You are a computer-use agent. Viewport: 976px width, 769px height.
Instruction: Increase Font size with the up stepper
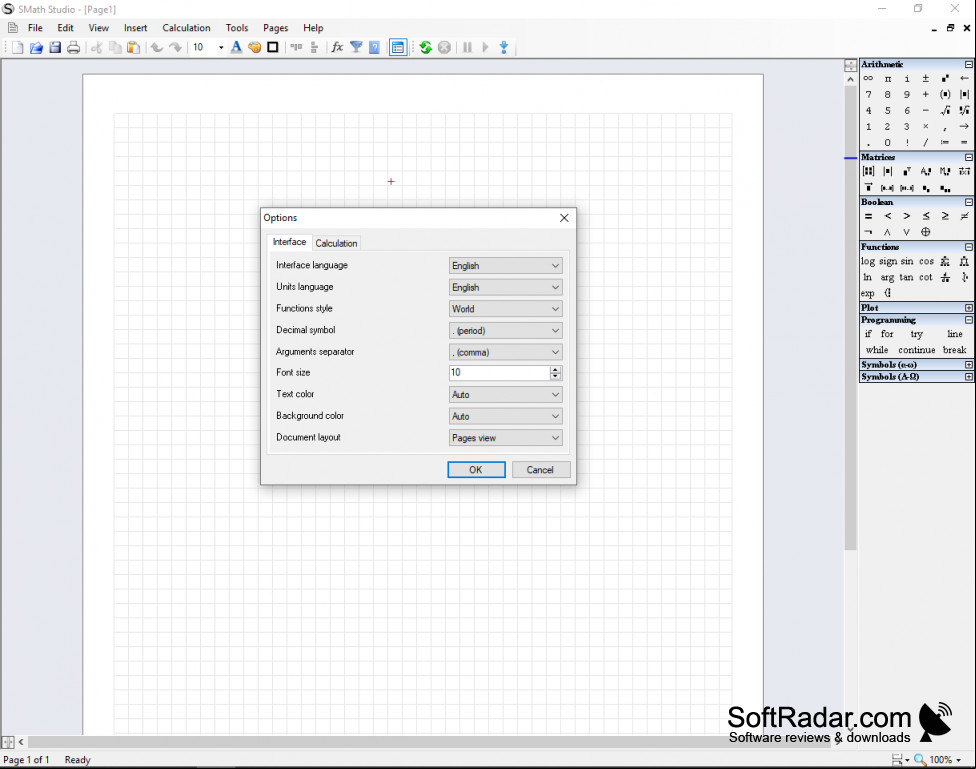pos(556,369)
